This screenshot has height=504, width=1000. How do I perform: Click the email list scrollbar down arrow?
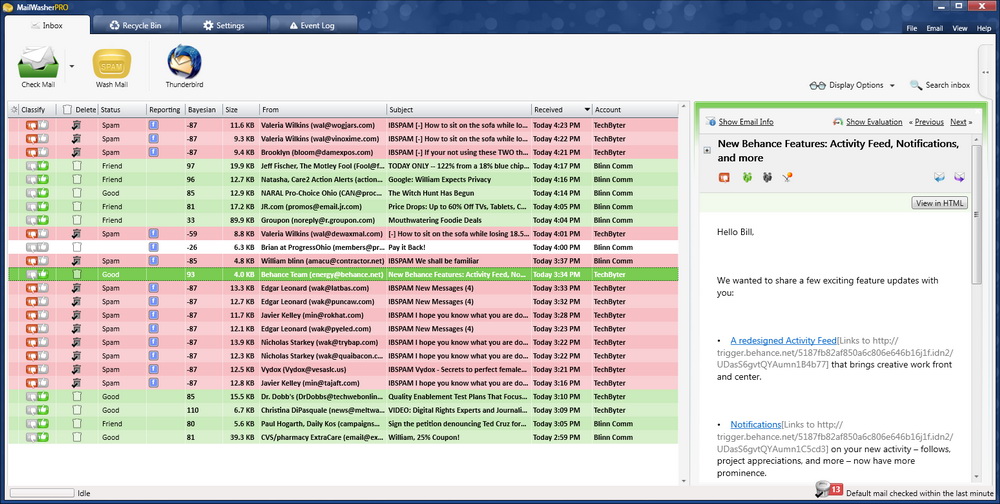point(684,481)
